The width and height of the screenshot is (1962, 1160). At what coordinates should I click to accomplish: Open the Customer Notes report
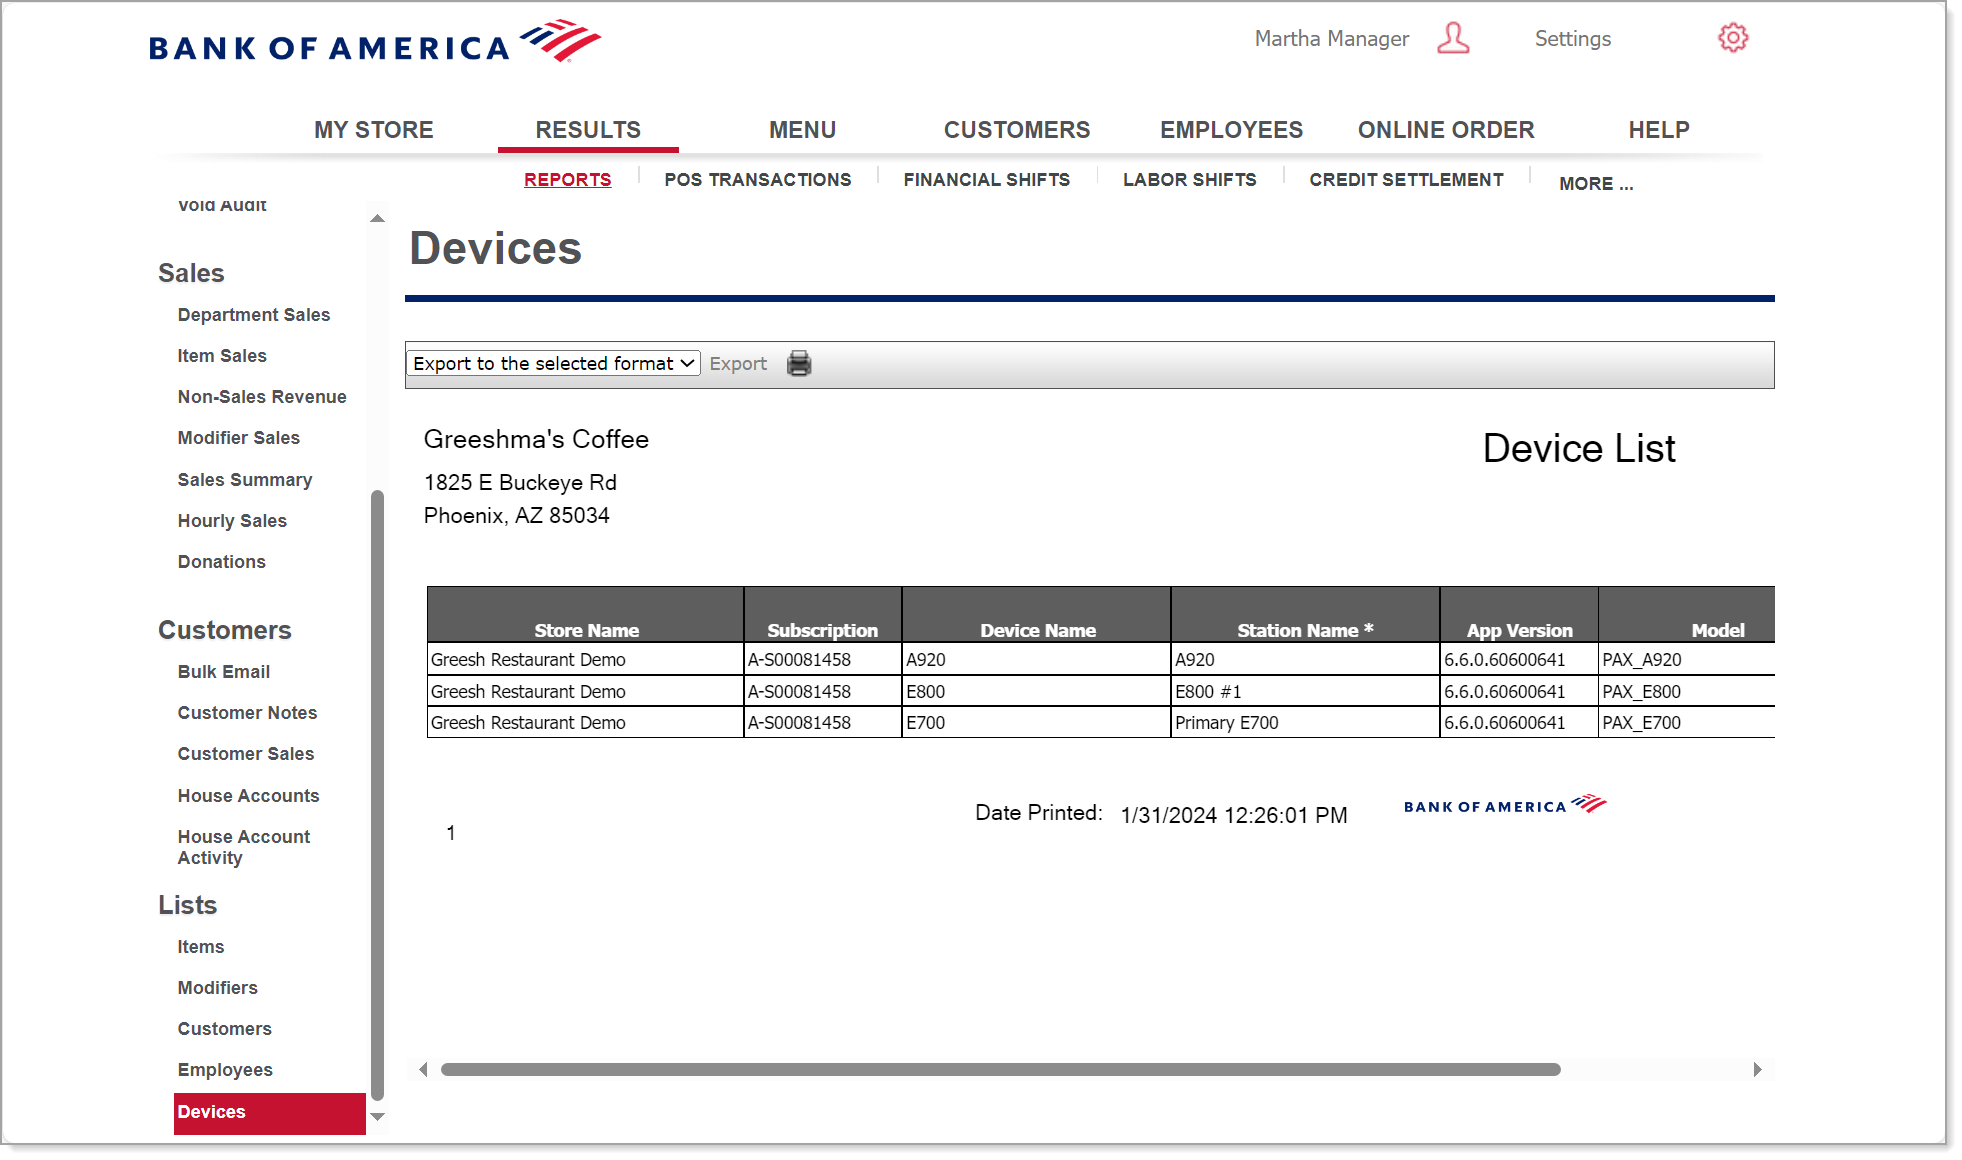(x=247, y=713)
